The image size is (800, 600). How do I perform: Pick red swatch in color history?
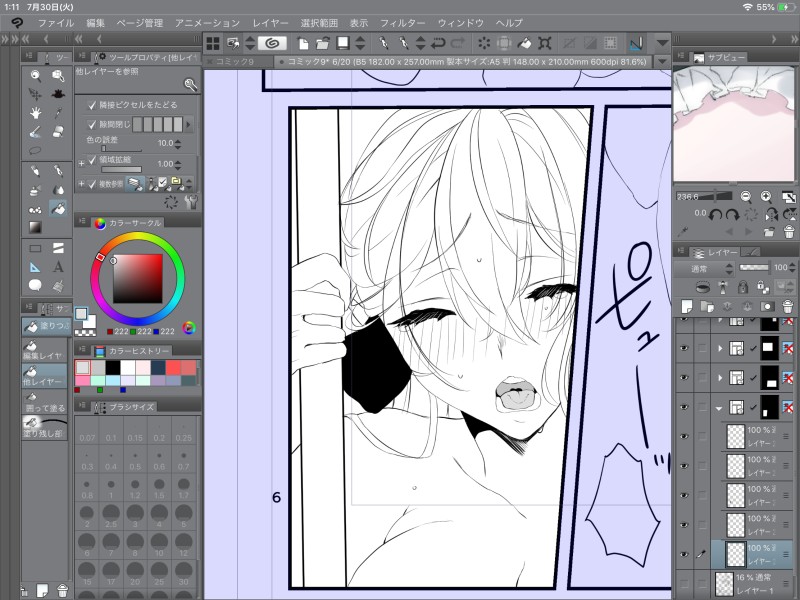(x=172, y=367)
